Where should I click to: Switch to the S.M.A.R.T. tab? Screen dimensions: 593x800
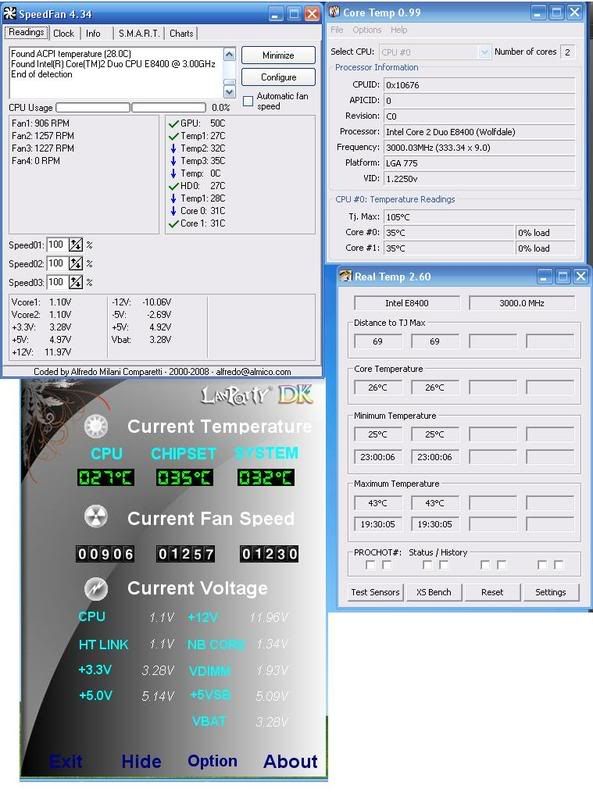pyautogui.click(x=138, y=34)
